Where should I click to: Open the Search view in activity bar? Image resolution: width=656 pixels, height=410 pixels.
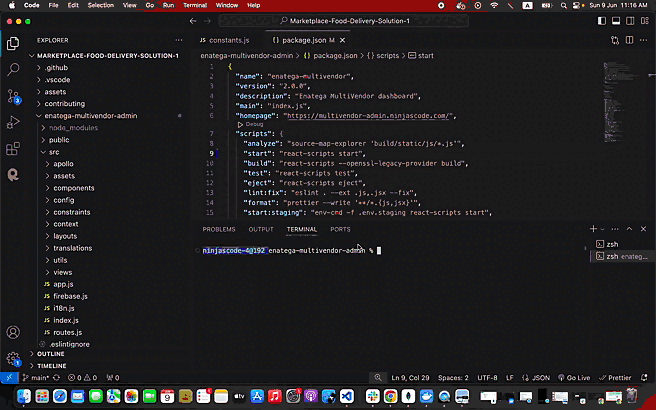(x=13, y=70)
